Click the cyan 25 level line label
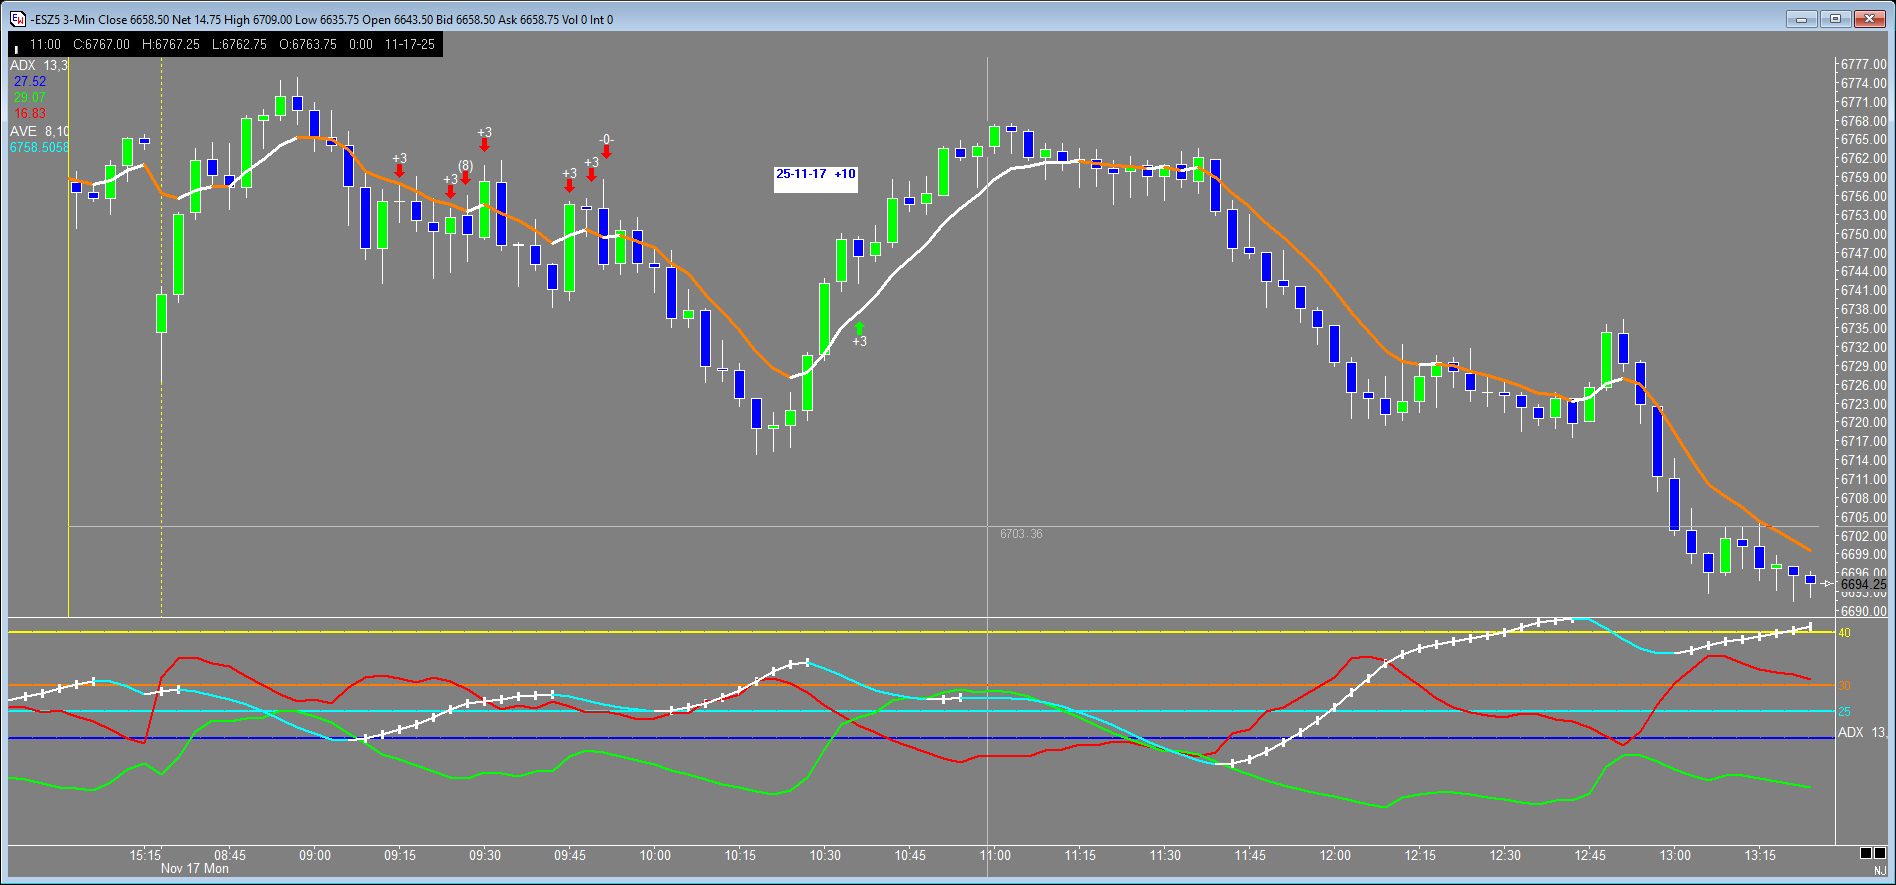Image resolution: width=1896 pixels, height=885 pixels. [1845, 712]
